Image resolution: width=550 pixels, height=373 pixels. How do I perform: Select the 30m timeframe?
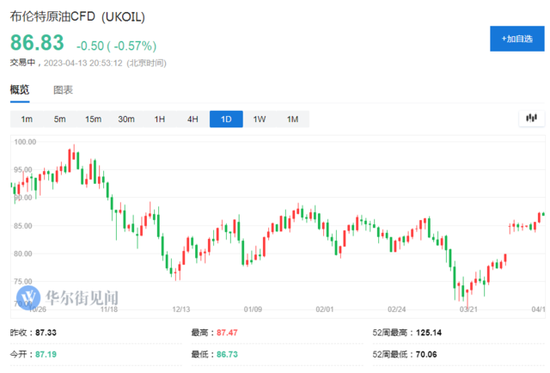pyautogui.click(x=126, y=119)
